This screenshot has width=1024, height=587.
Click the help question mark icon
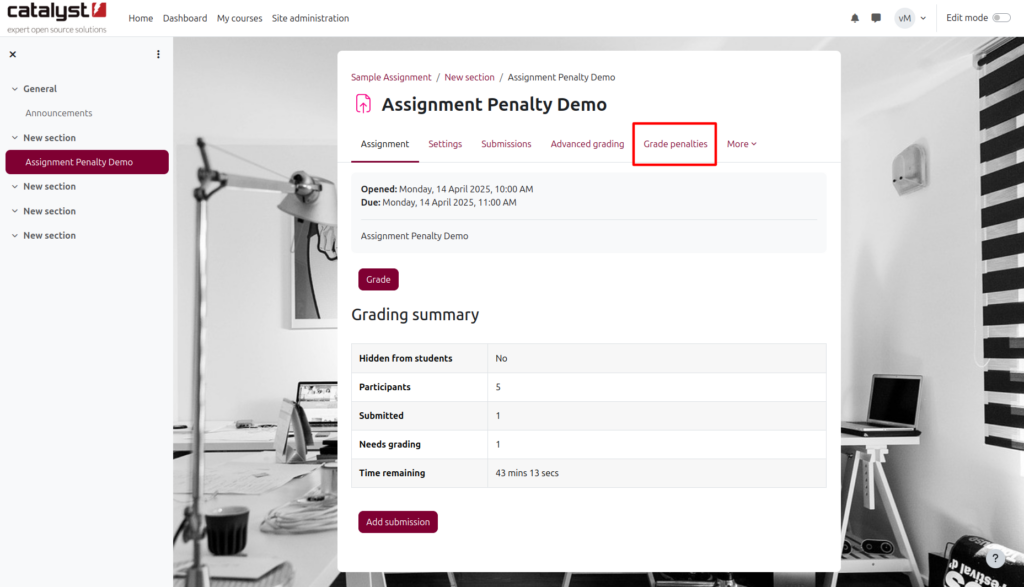coord(996,559)
